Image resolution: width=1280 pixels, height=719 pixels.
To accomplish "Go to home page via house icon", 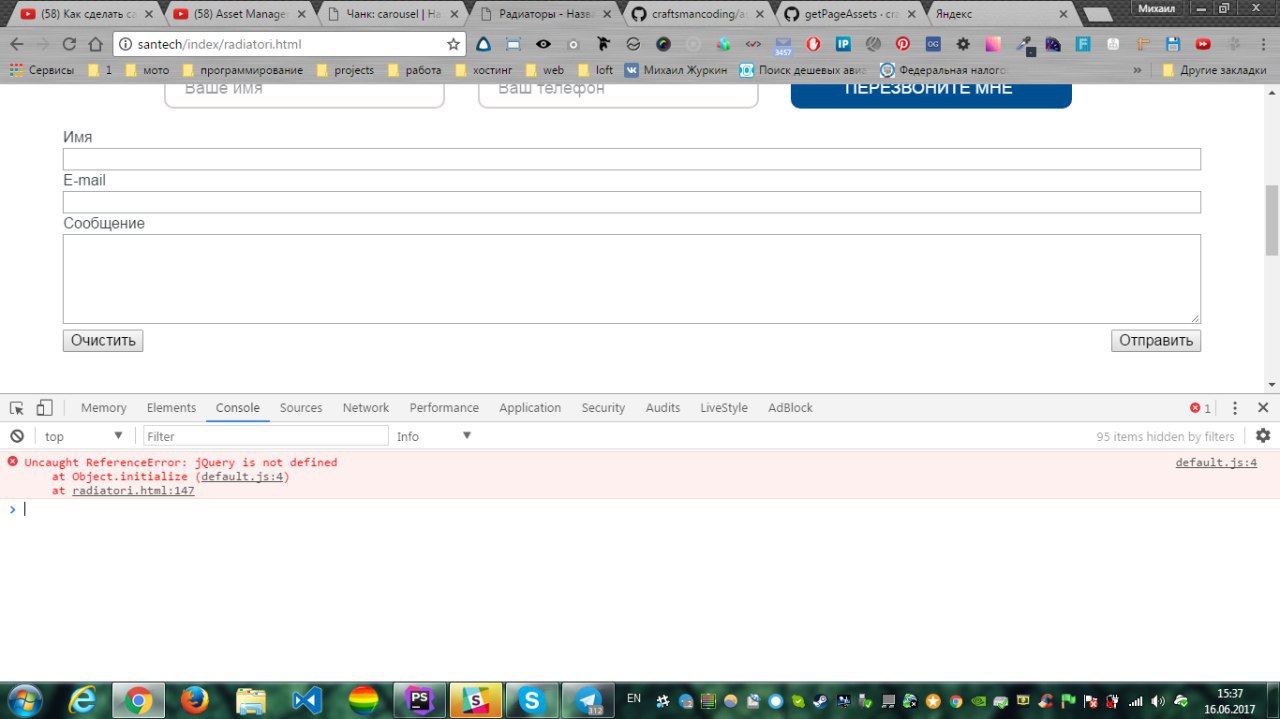I will tap(95, 44).
